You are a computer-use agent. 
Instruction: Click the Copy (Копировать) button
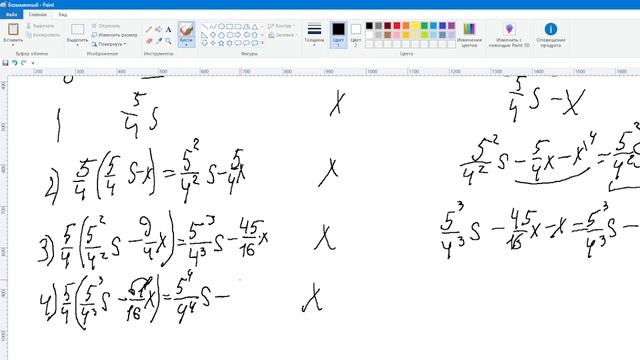coord(43,35)
